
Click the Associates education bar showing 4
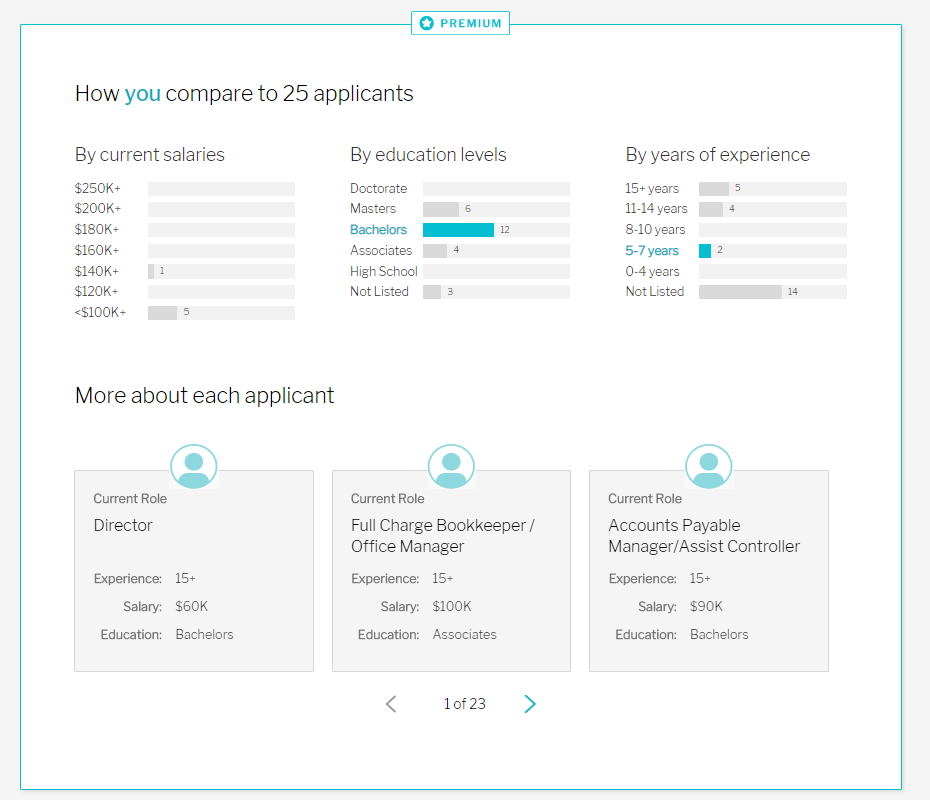435,251
